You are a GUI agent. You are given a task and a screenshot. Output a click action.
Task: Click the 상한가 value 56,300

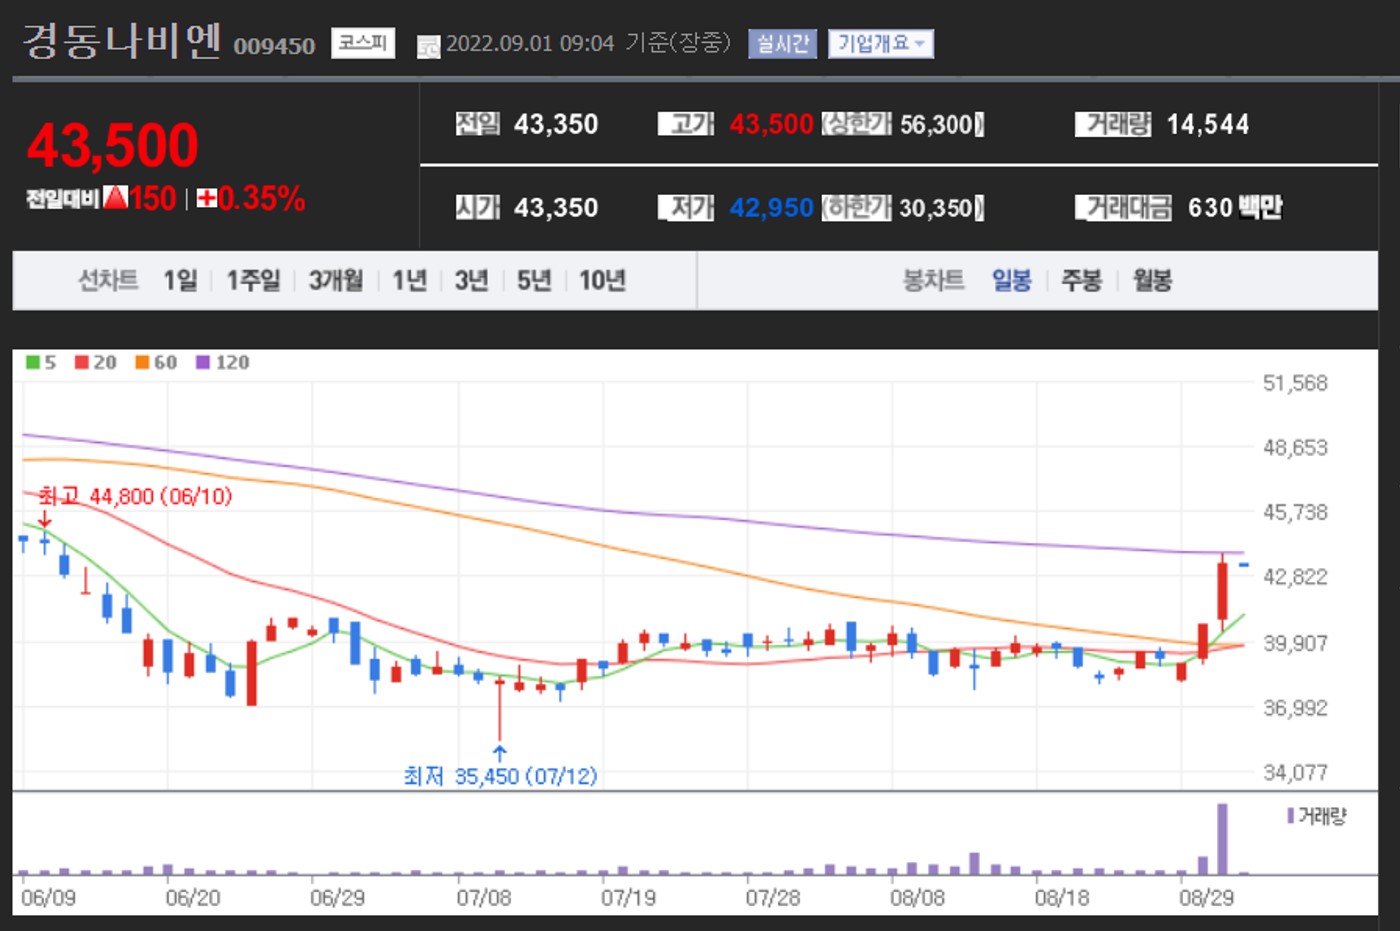(937, 124)
